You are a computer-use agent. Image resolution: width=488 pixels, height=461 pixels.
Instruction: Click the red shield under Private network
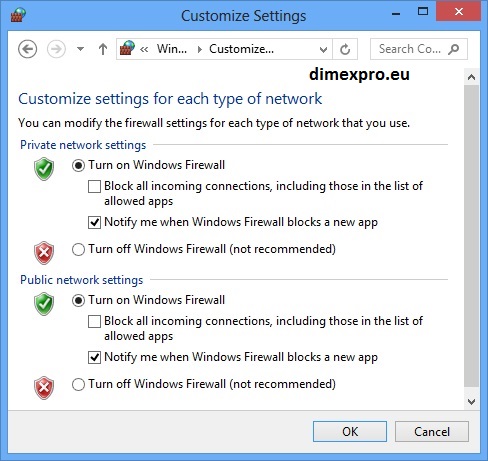click(44, 253)
